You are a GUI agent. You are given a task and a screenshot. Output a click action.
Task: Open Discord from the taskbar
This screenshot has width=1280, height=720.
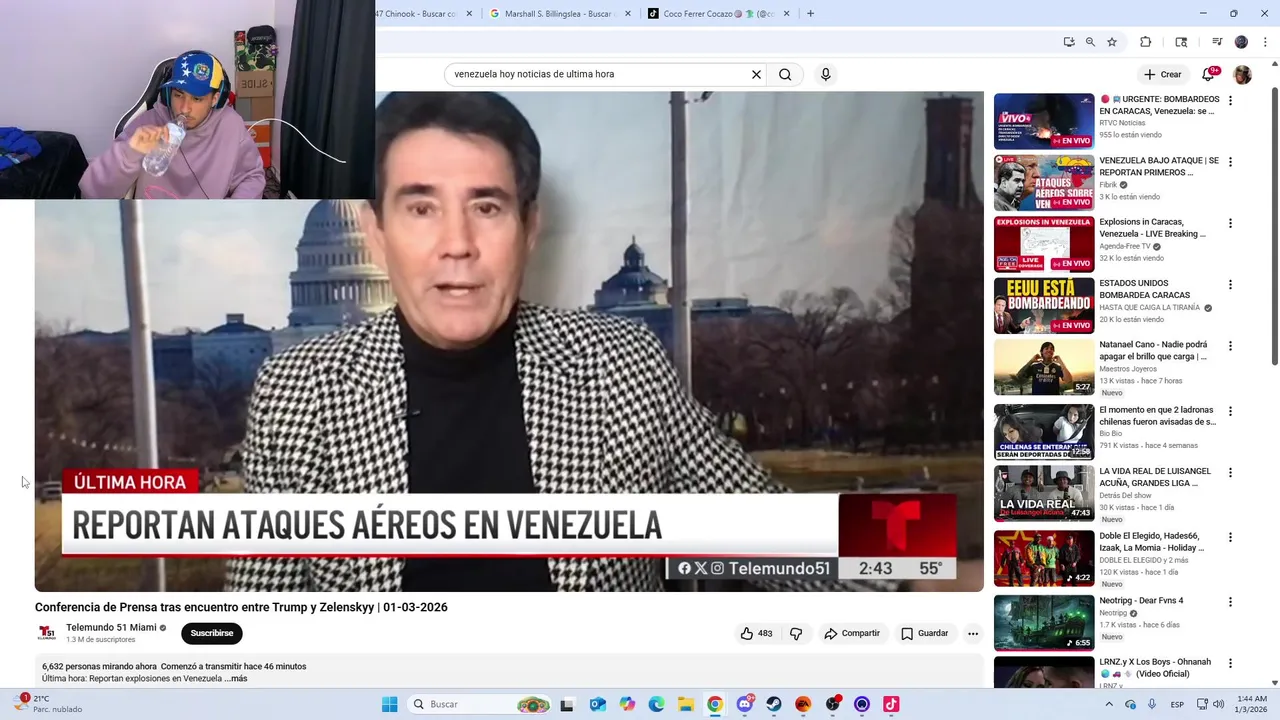point(745,704)
